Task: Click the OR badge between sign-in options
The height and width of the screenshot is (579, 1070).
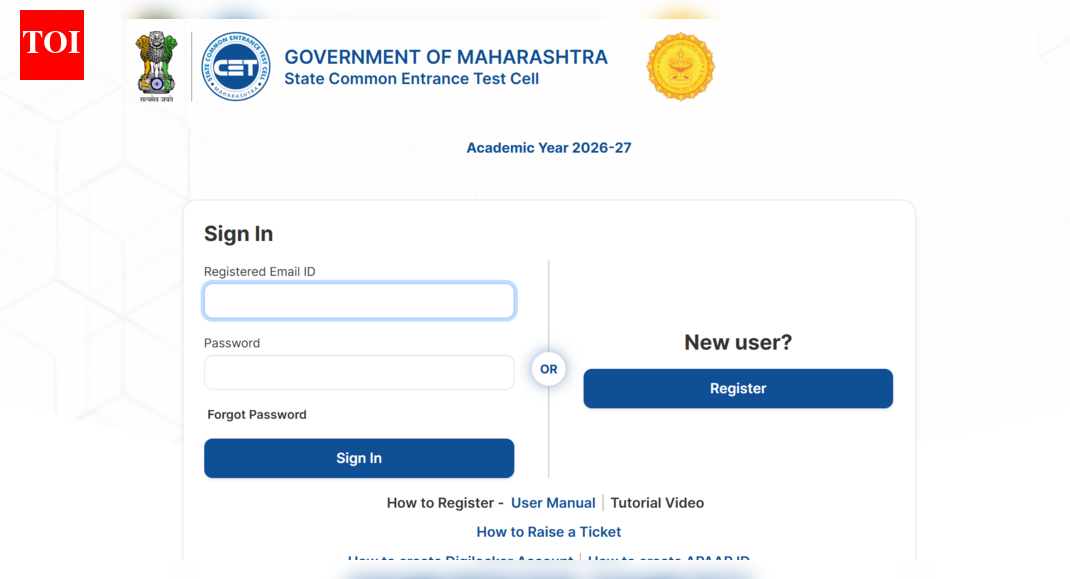Action: 548,369
